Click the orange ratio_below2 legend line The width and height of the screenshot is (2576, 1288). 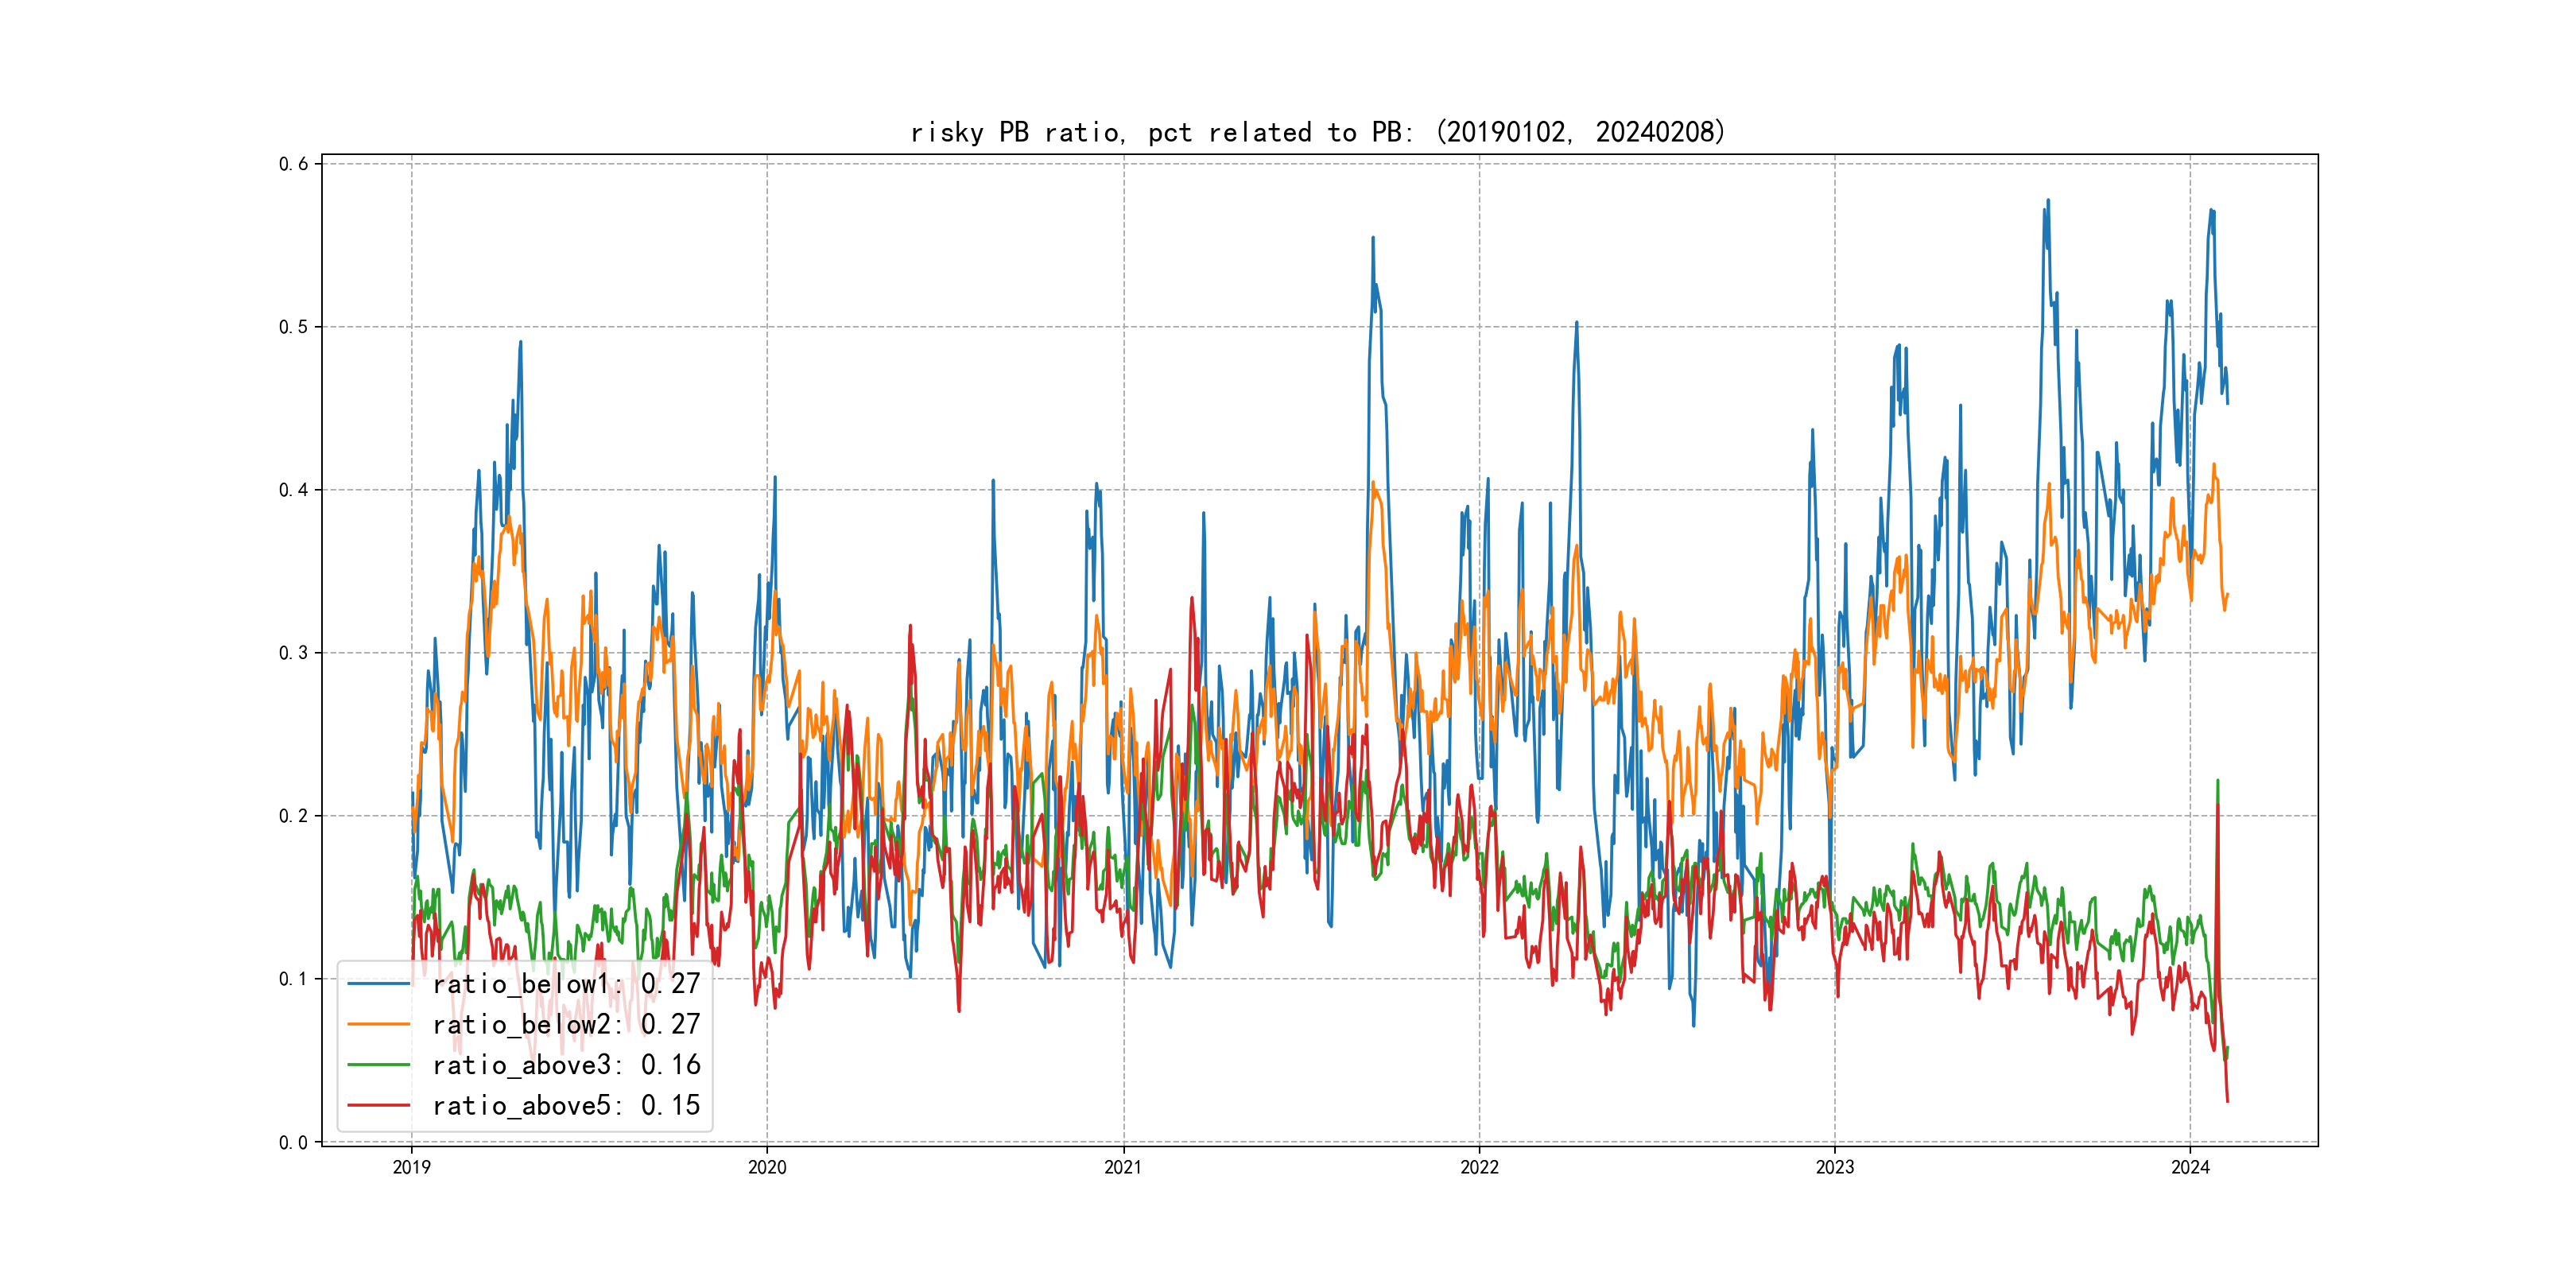[378, 1024]
